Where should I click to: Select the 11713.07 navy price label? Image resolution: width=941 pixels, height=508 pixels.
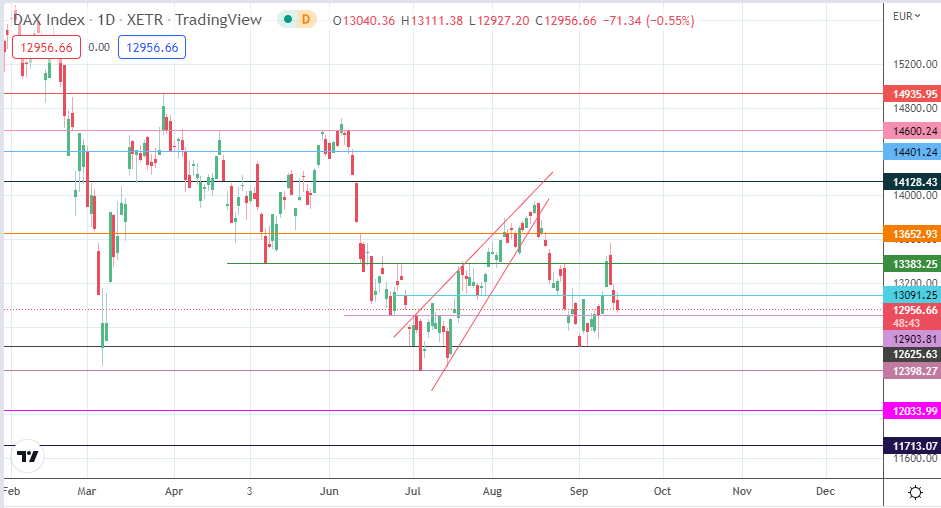click(x=912, y=446)
